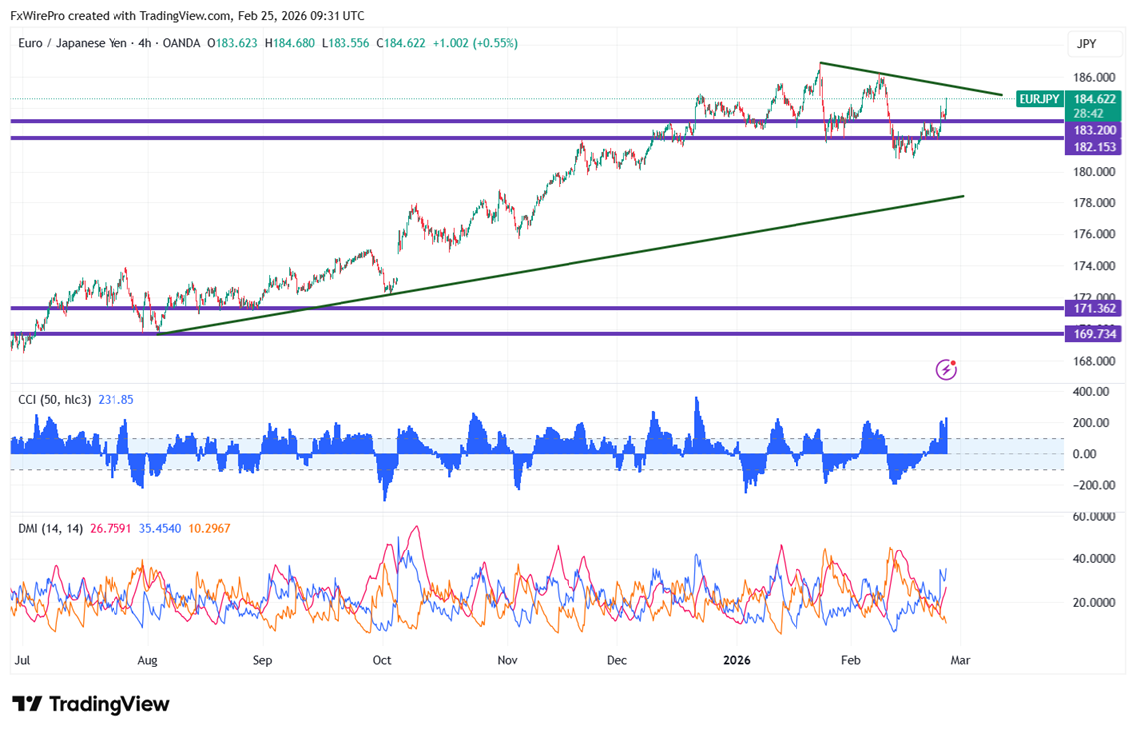Click the EURJPY price axis tag

click(1039, 99)
